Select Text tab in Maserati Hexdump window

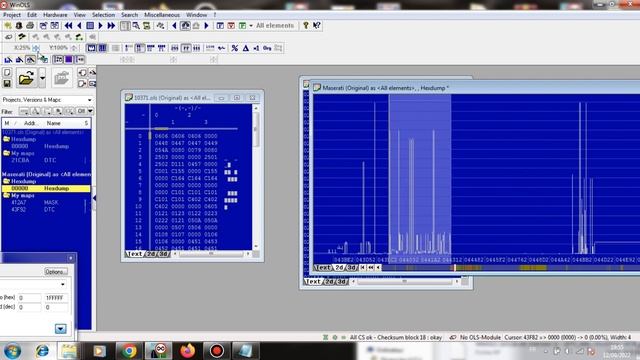tap(322, 267)
